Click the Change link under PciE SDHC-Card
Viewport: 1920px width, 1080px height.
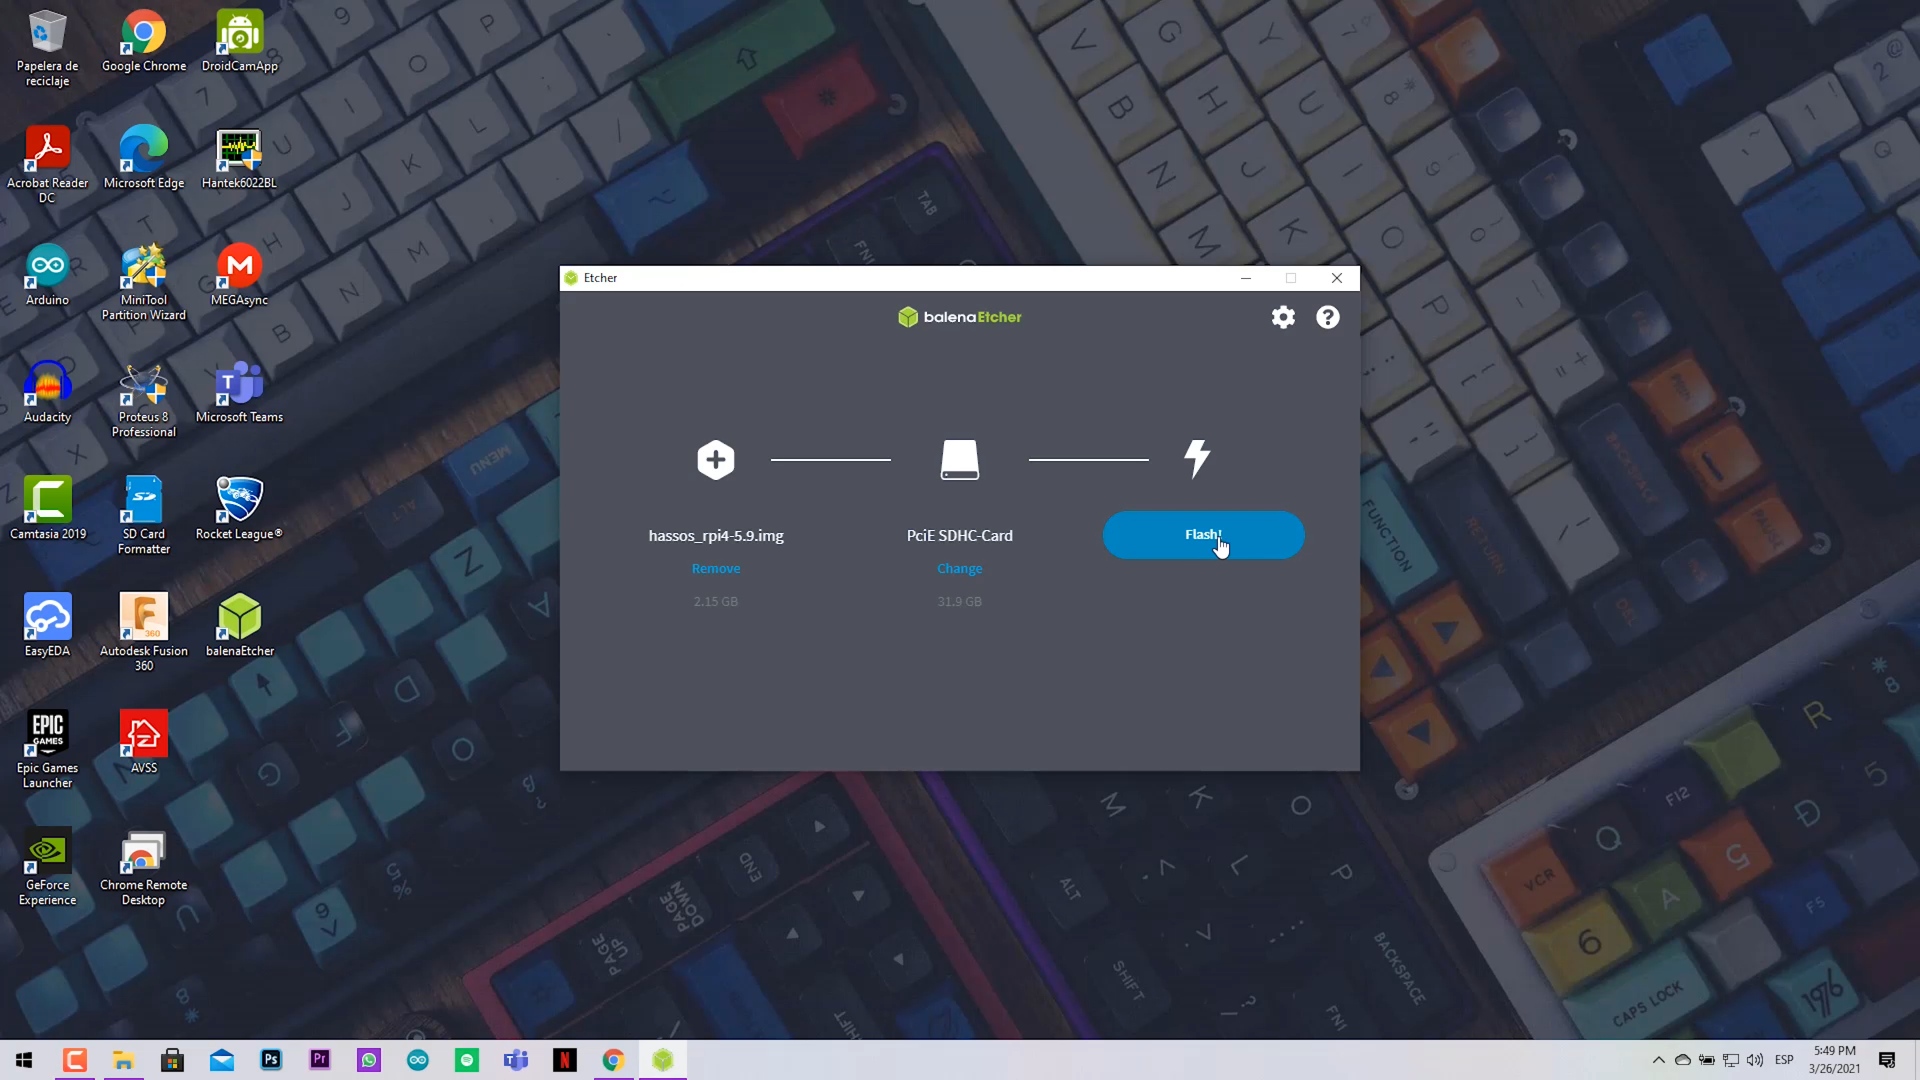pos(959,568)
